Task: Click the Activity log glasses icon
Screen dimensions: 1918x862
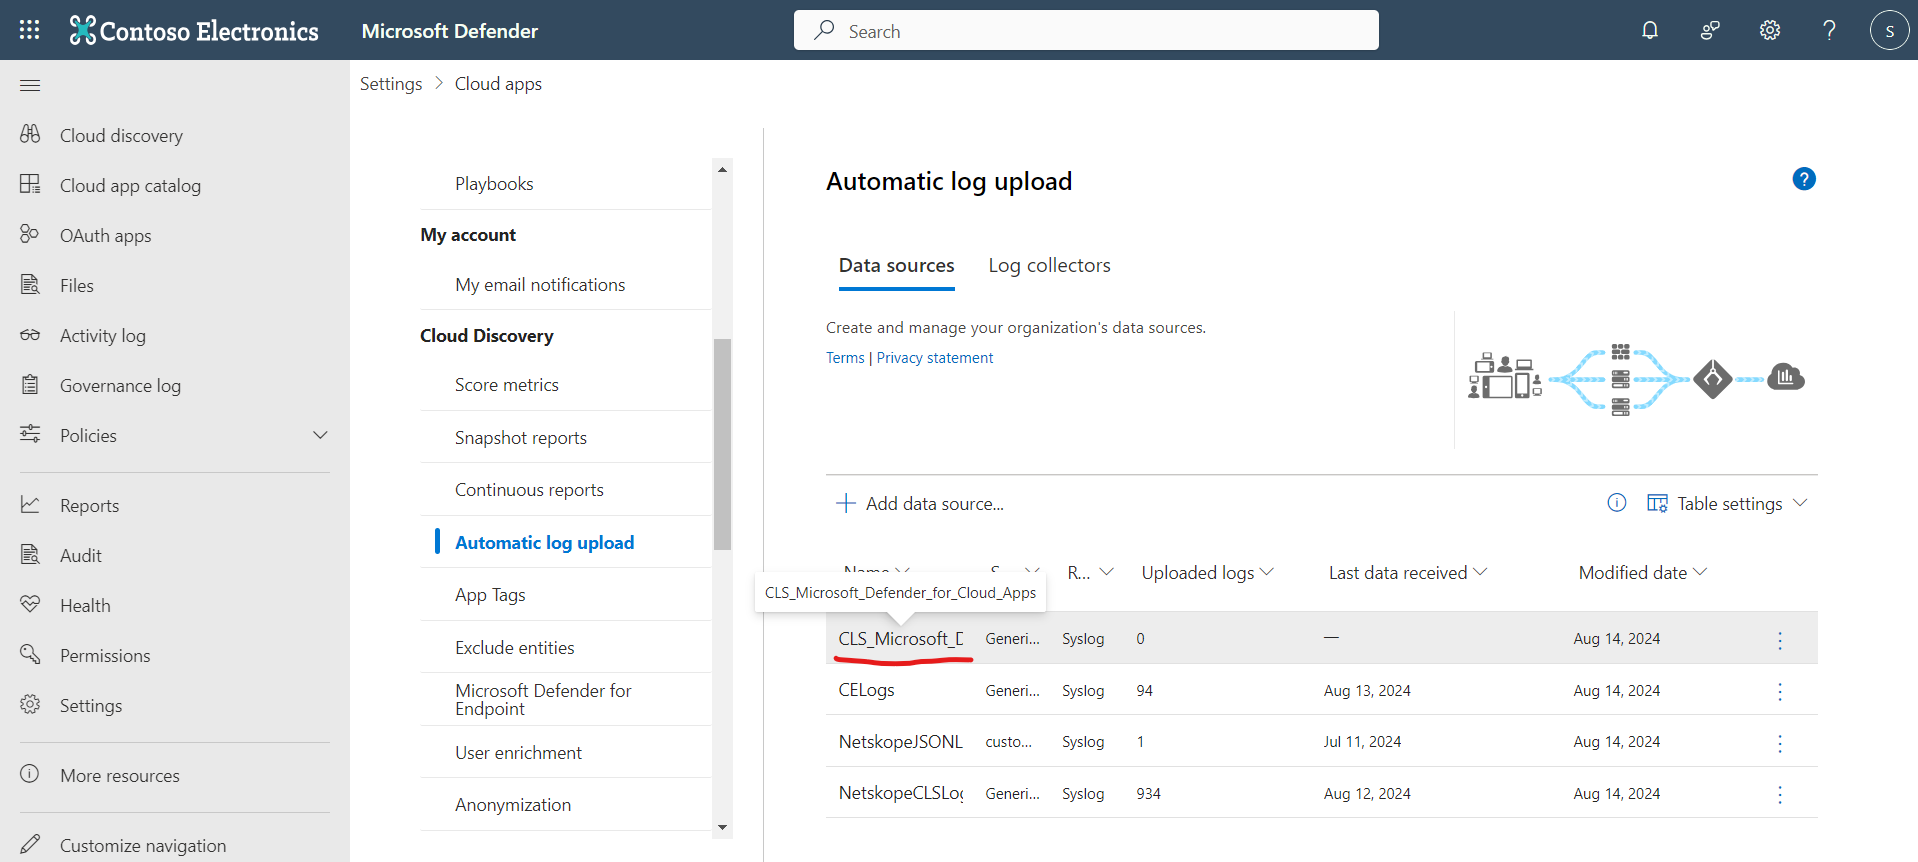Action: 30,335
